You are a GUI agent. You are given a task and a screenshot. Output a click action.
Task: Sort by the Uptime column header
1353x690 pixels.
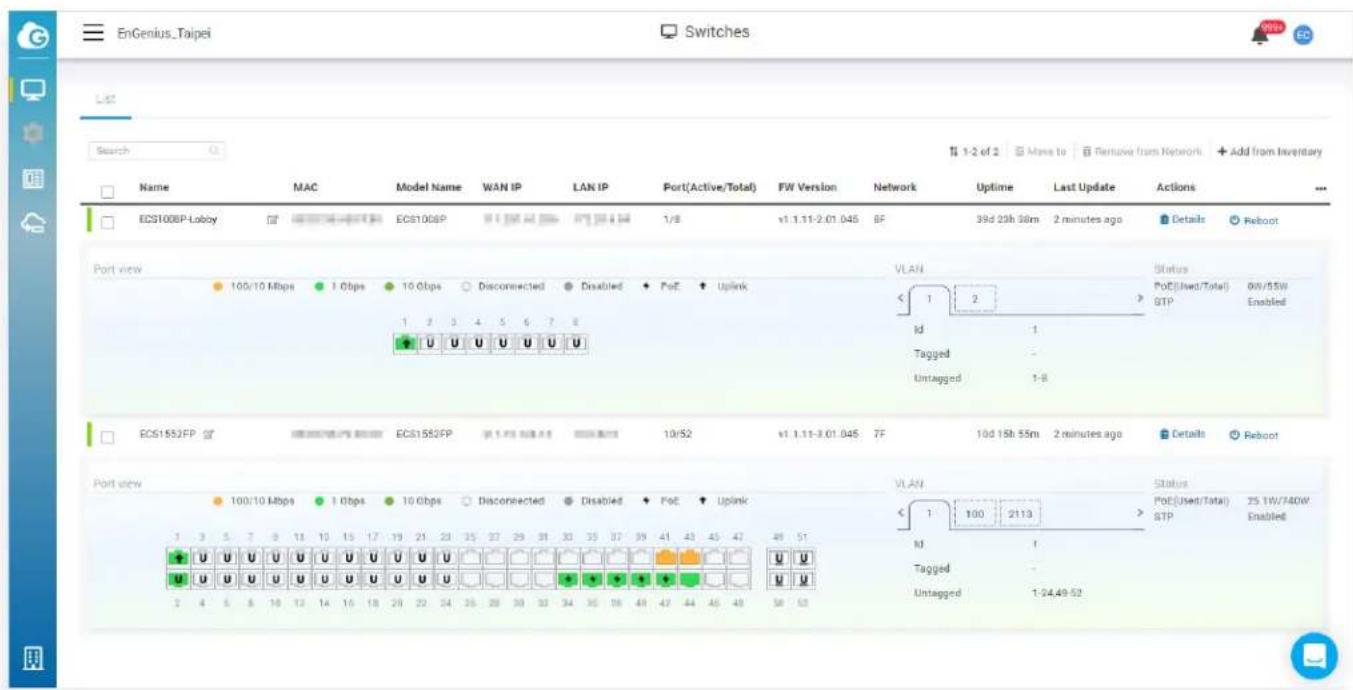tap(995, 187)
